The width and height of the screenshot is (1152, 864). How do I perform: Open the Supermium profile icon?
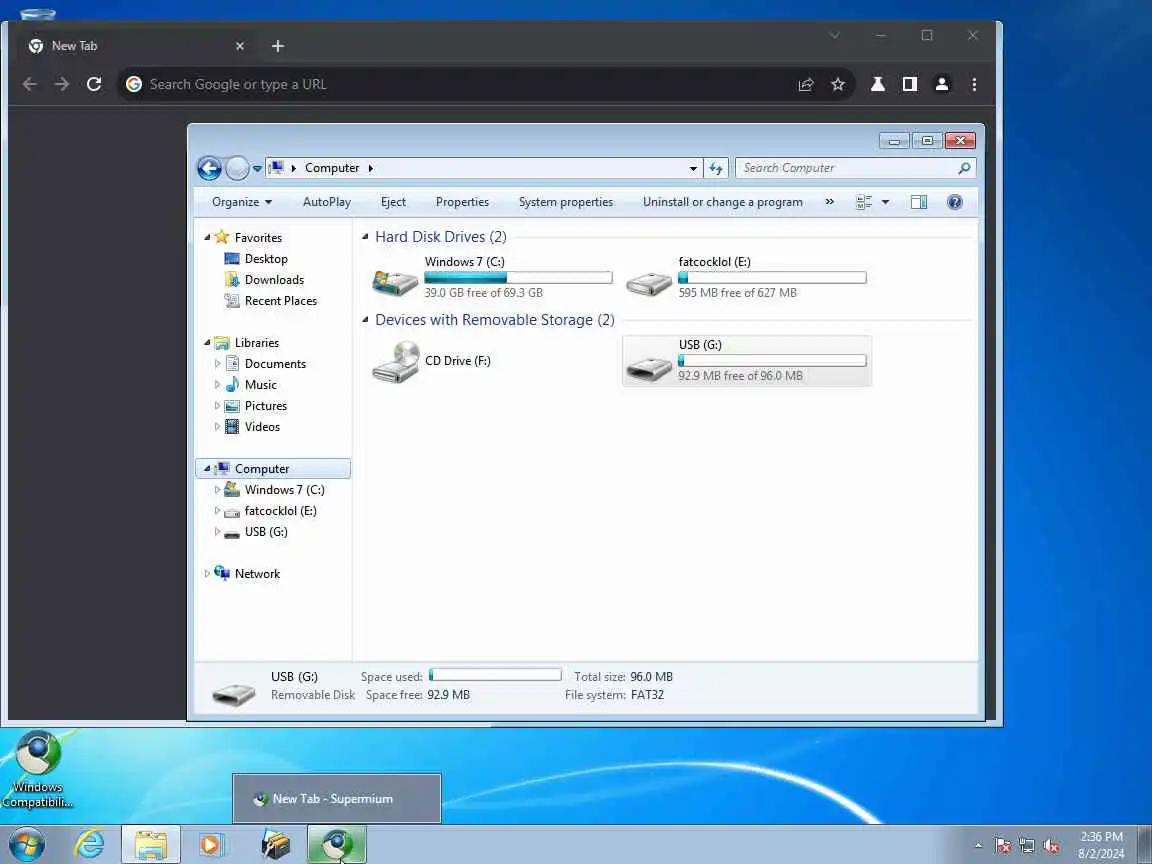pos(942,84)
